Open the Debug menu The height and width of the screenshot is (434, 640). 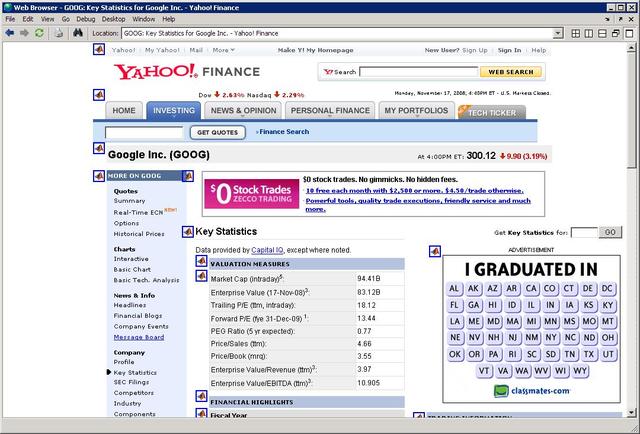pos(85,19)
